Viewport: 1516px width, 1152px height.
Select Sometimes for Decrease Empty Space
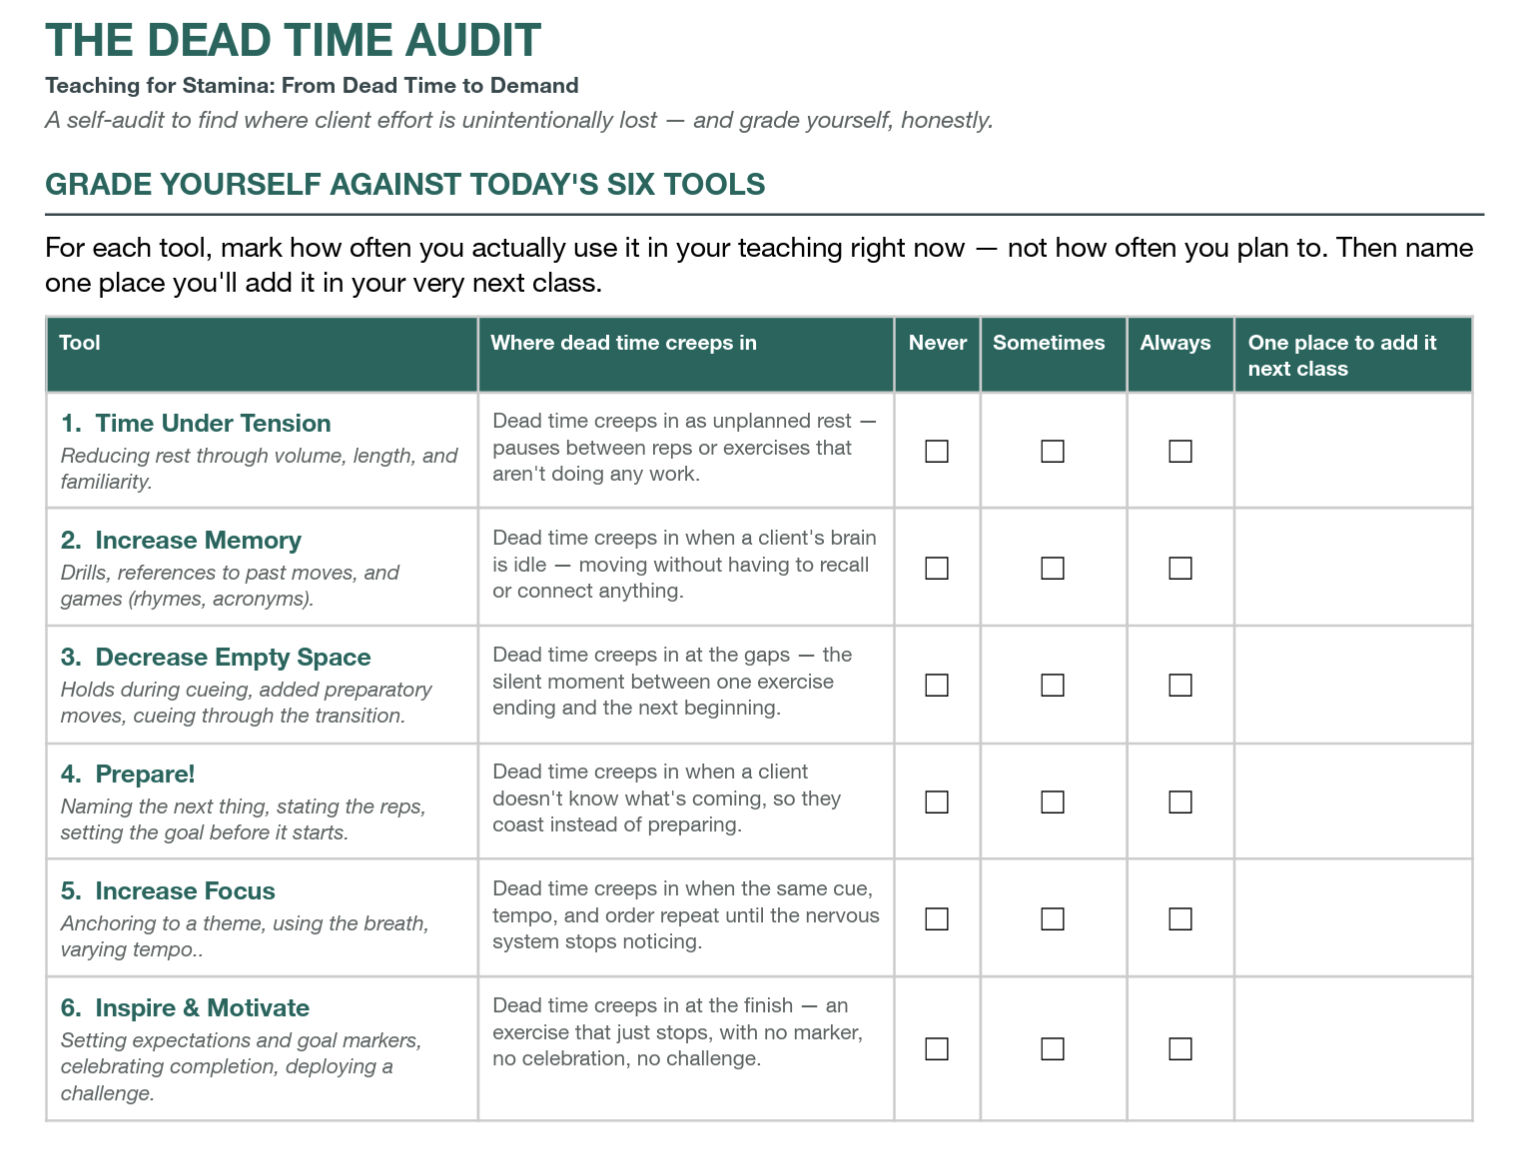(1052, 685)
